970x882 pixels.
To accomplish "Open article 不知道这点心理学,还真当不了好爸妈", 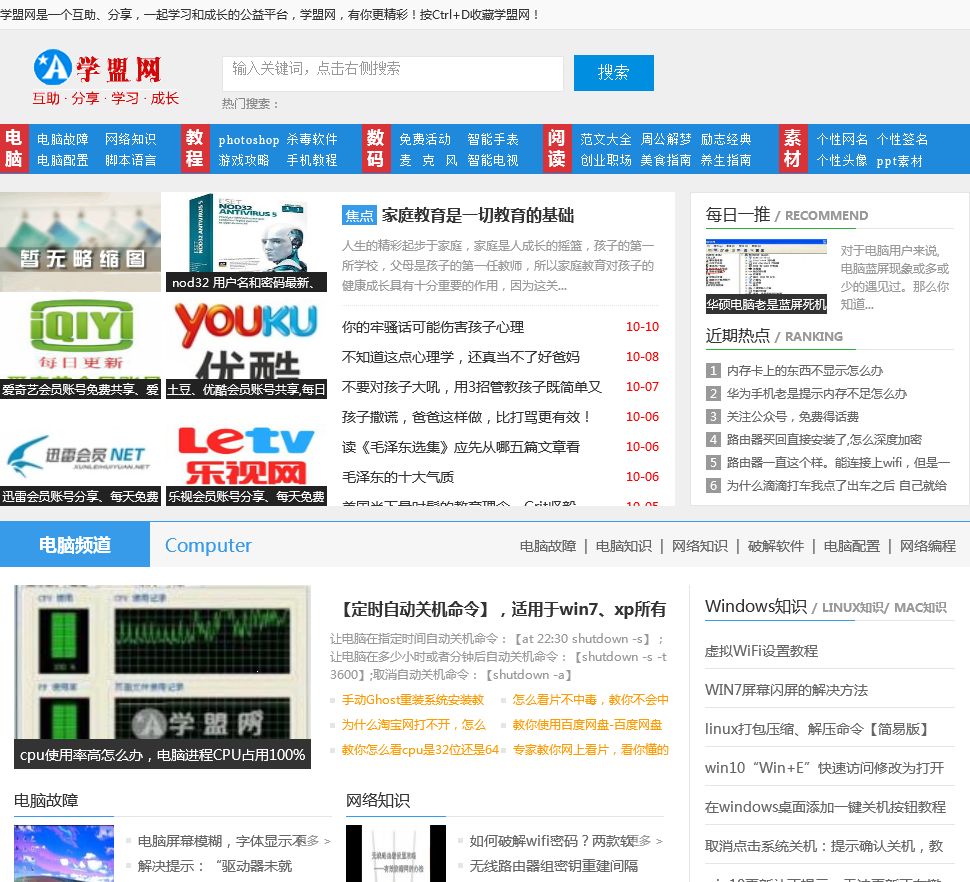I will (x=461, y=357).
